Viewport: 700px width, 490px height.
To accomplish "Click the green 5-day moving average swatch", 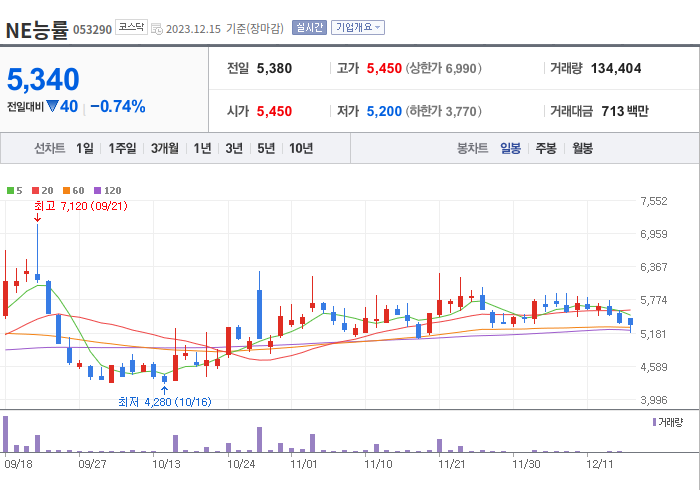I will 10,191.
